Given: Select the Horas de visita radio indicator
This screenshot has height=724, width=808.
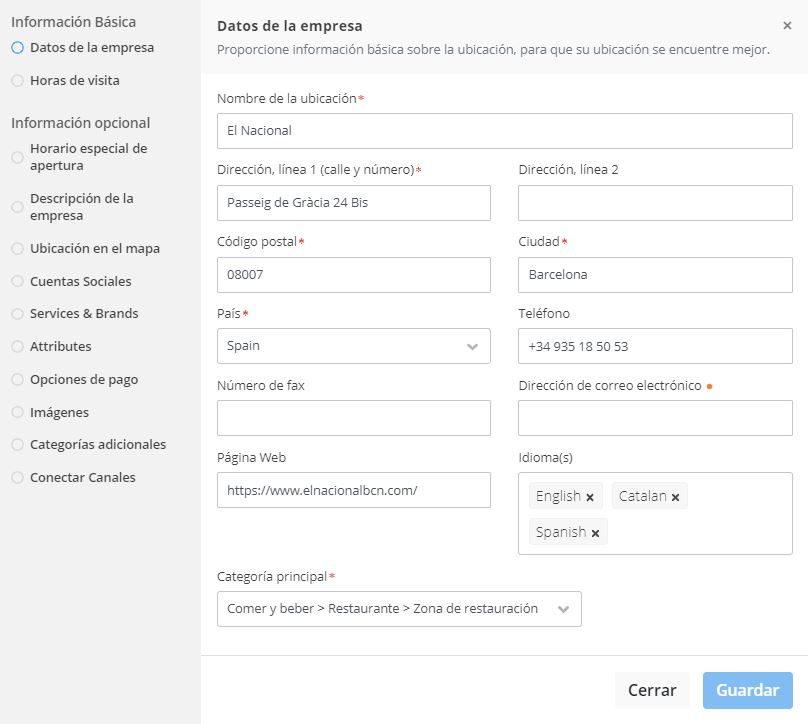Looking at the screenshot, I should pyautogui.click(x=17, y=80).
